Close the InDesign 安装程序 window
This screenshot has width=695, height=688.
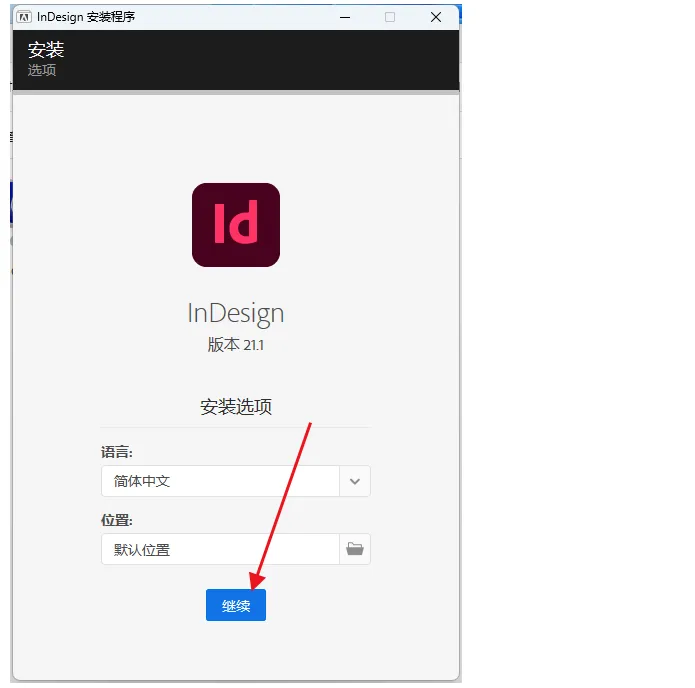436,17
